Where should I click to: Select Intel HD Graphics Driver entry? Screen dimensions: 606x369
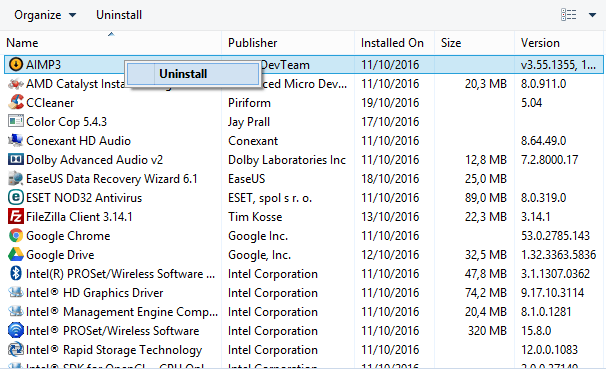pos(95,292)
